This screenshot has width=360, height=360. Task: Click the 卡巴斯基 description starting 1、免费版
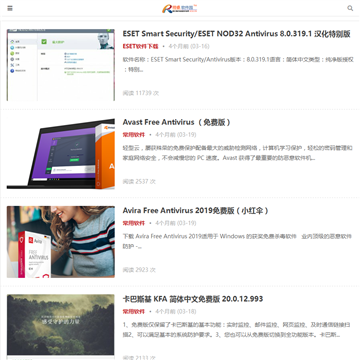click(x=237, y=330)
